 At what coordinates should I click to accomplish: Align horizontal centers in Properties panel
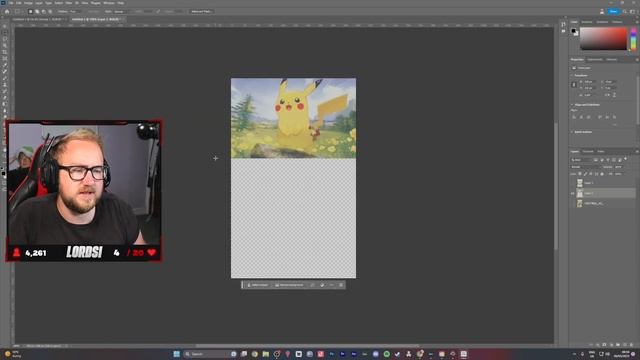(x=581, y=117)
